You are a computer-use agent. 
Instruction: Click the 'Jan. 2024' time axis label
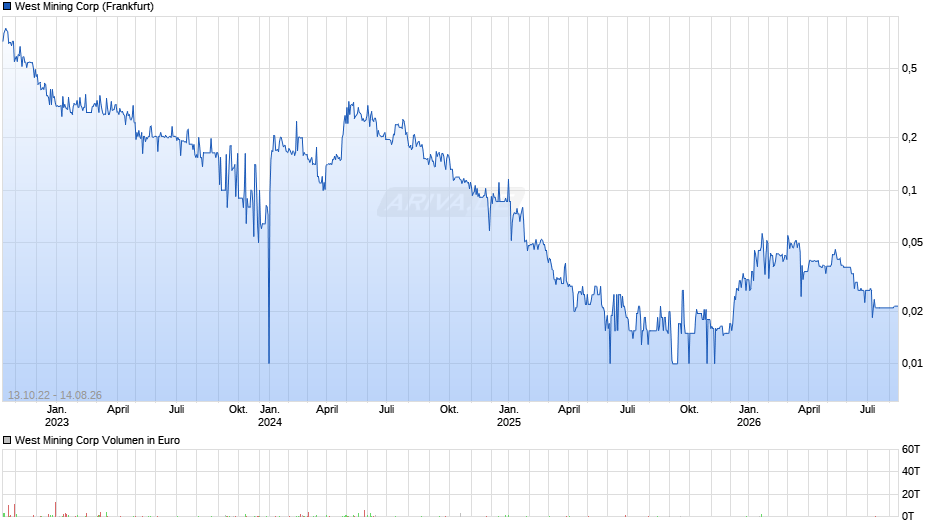pyautogui.click(x=270, y=416)
